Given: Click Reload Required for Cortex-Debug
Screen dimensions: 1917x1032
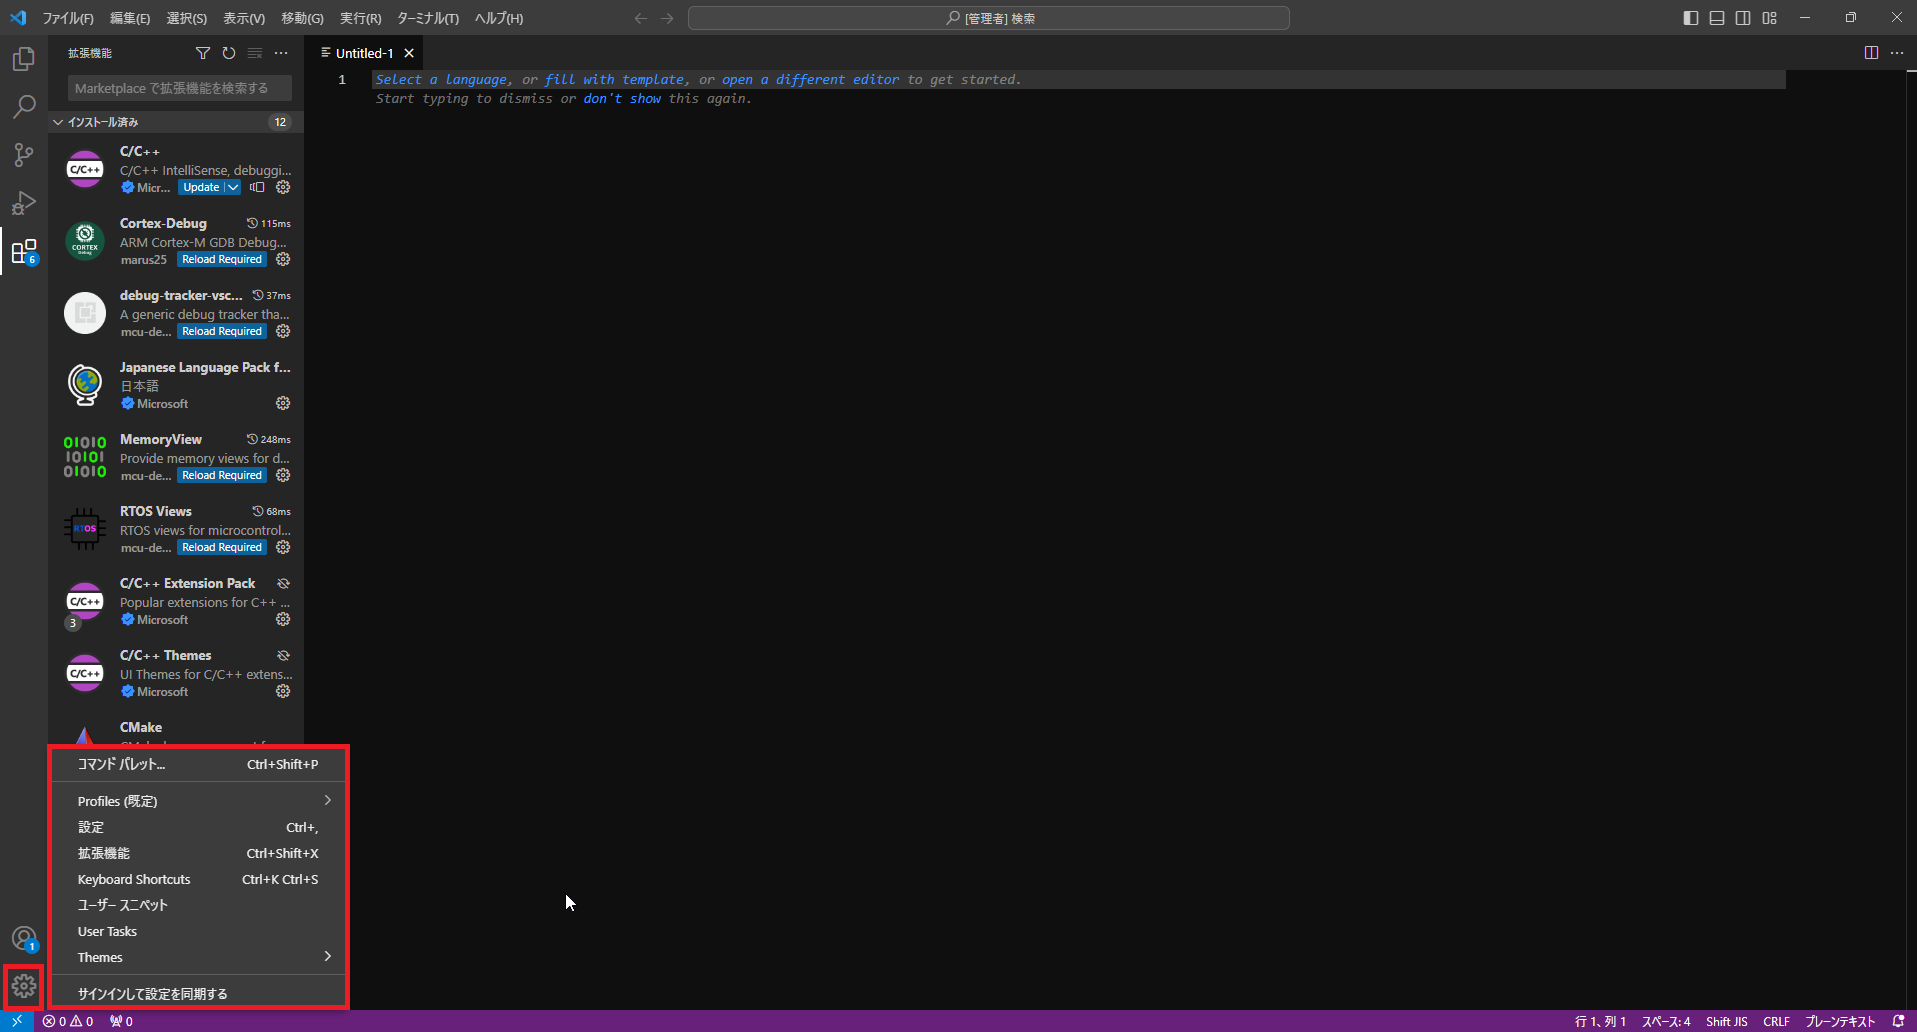Looking at the screenshot, I should pos(222,259).
